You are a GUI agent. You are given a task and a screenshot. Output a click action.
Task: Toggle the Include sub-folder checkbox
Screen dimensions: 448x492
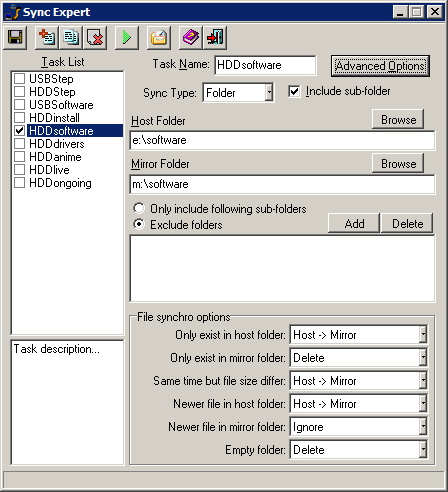click(294, 91)
